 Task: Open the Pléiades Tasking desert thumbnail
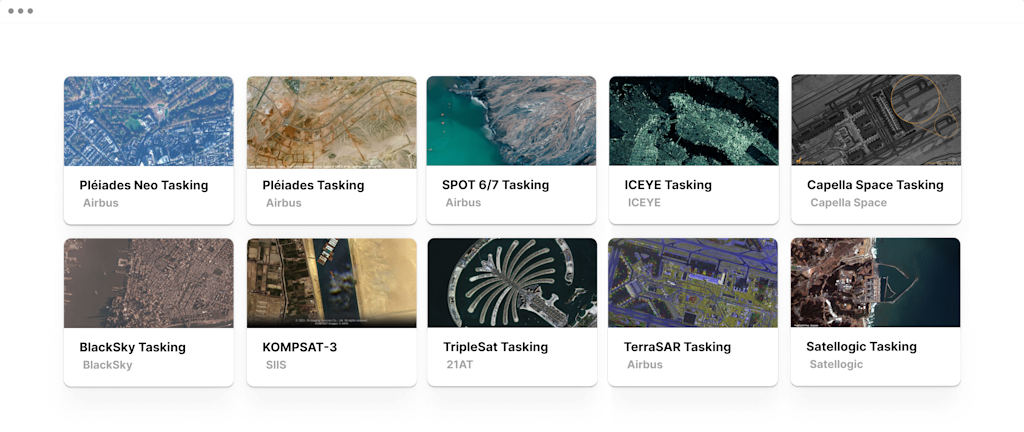[331, 123]
